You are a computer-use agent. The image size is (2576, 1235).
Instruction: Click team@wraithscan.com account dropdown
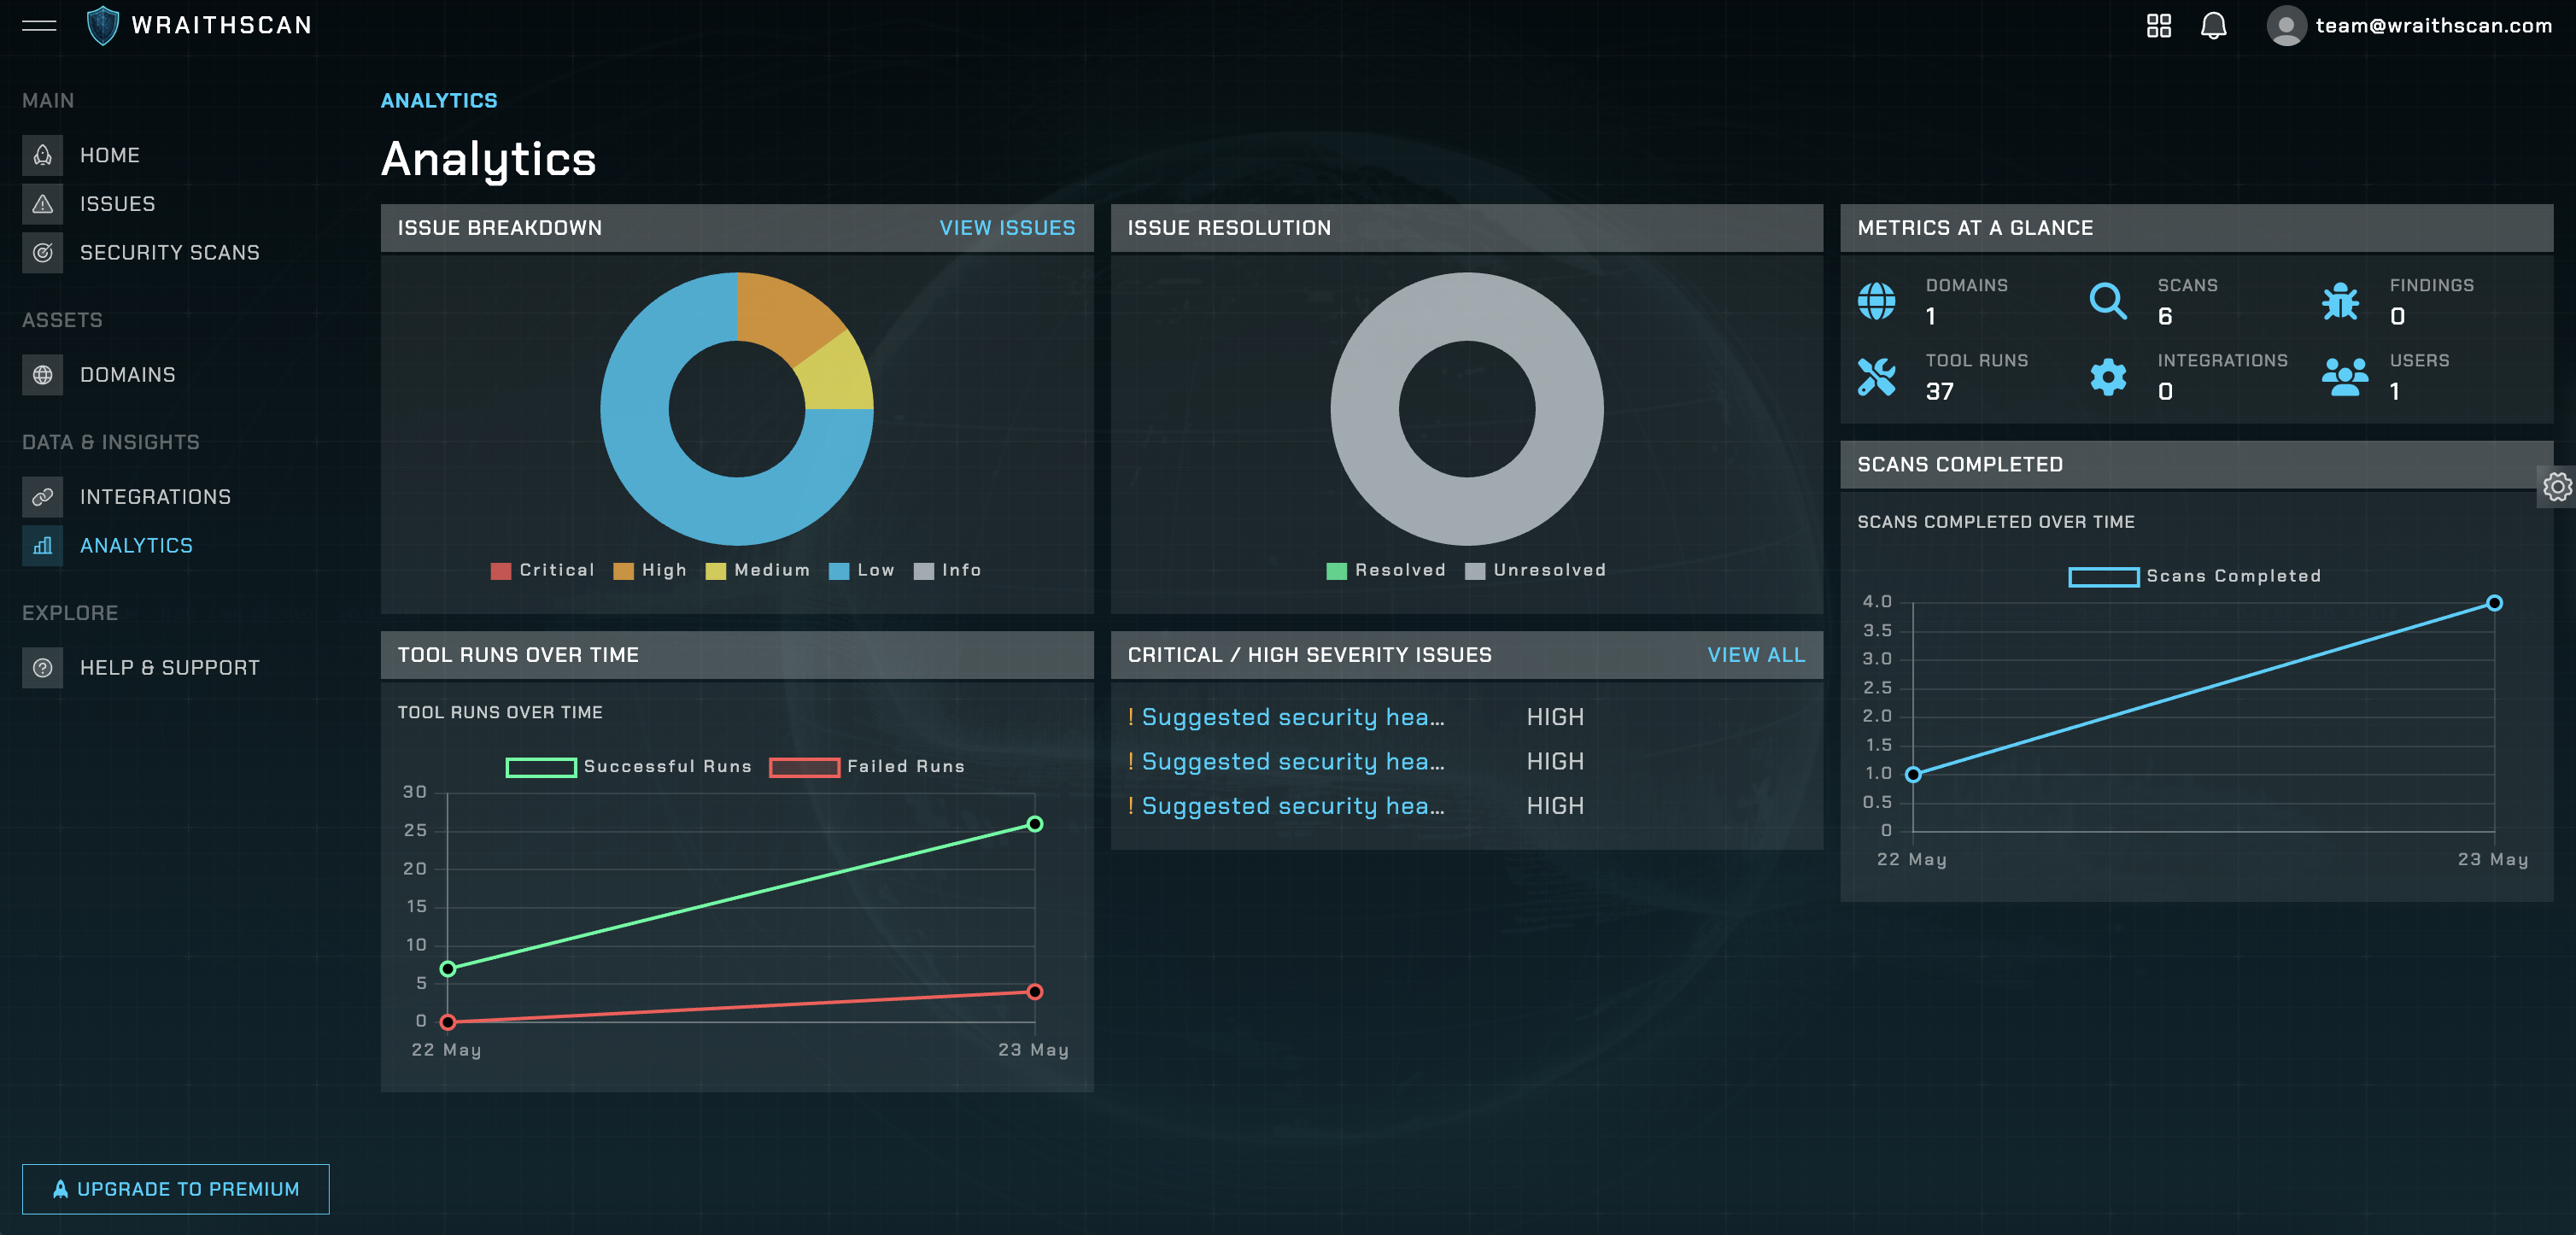(x=2434, y=26)
